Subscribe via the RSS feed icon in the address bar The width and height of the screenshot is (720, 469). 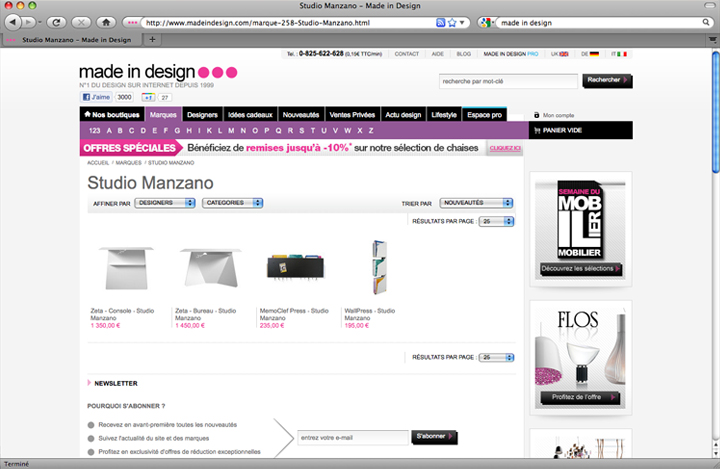coord(440,23)
